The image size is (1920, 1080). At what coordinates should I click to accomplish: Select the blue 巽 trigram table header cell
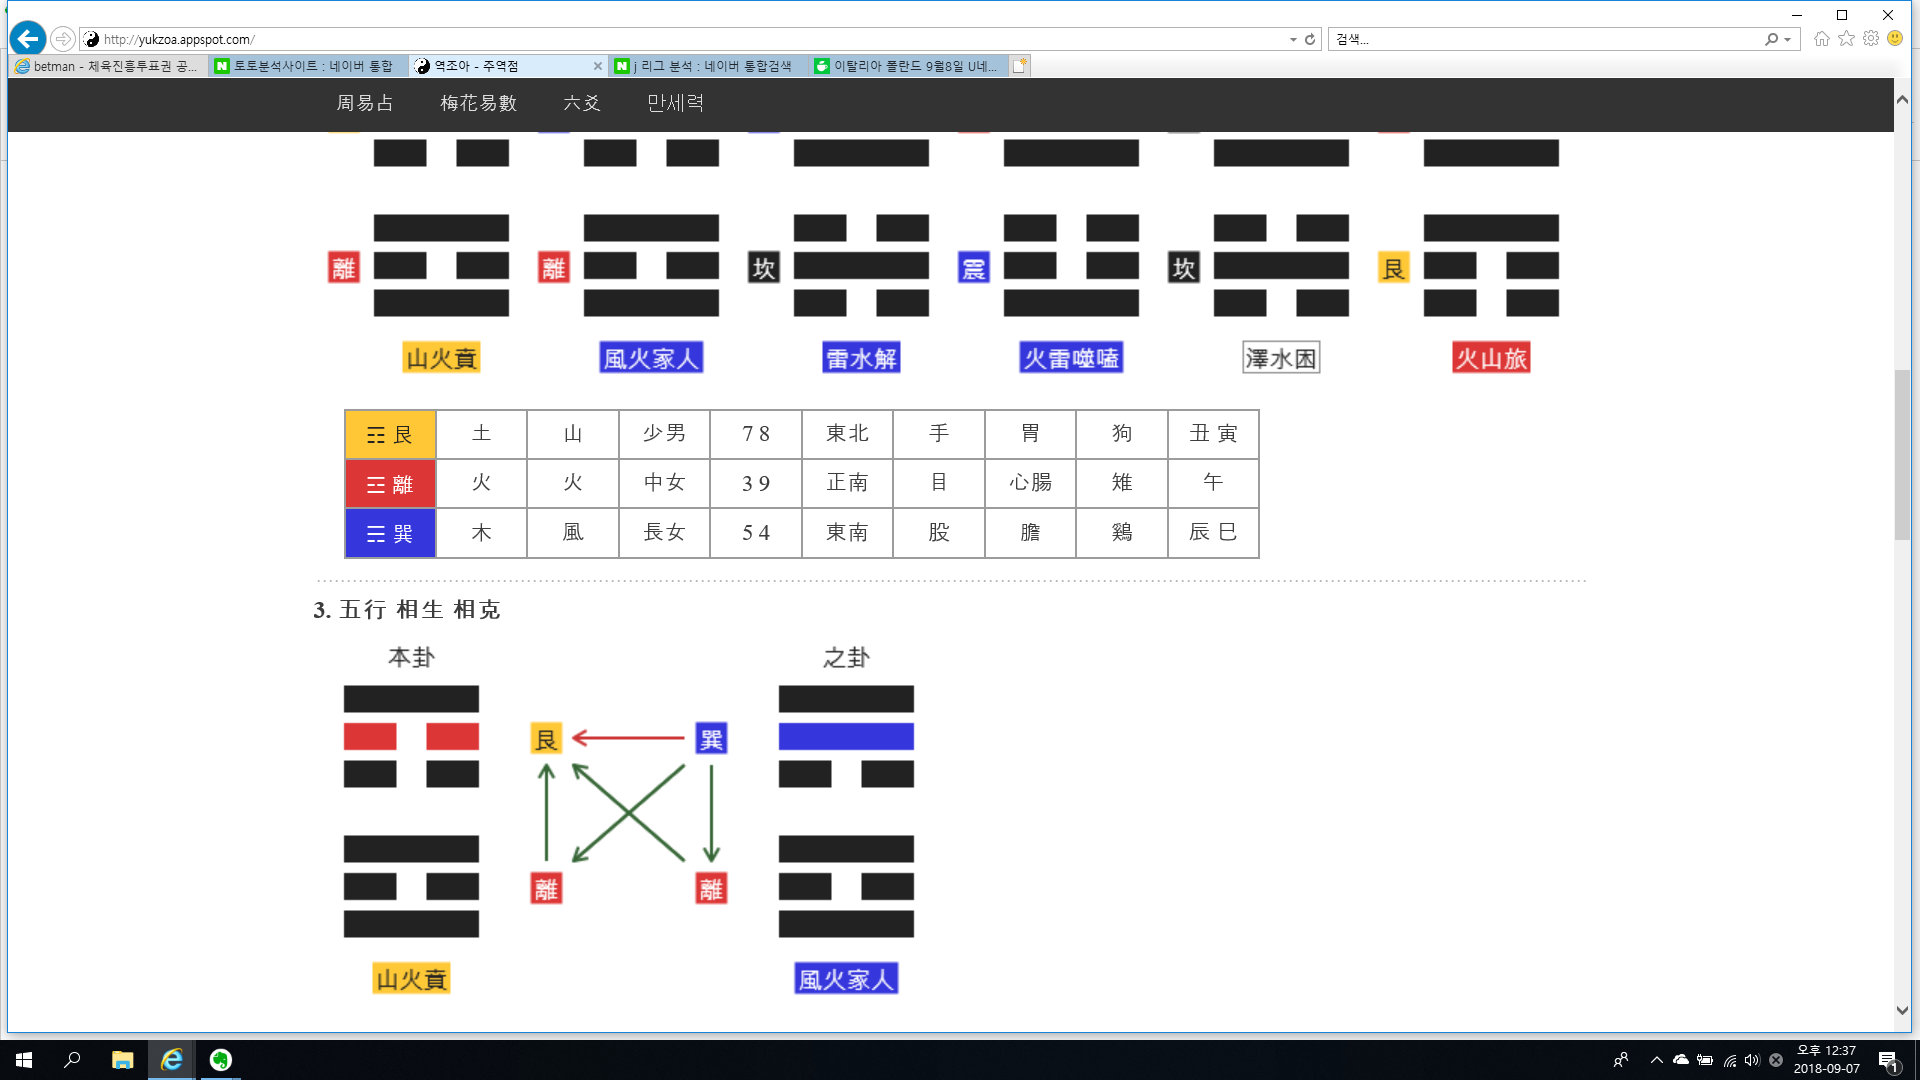[x=390, y=533]
